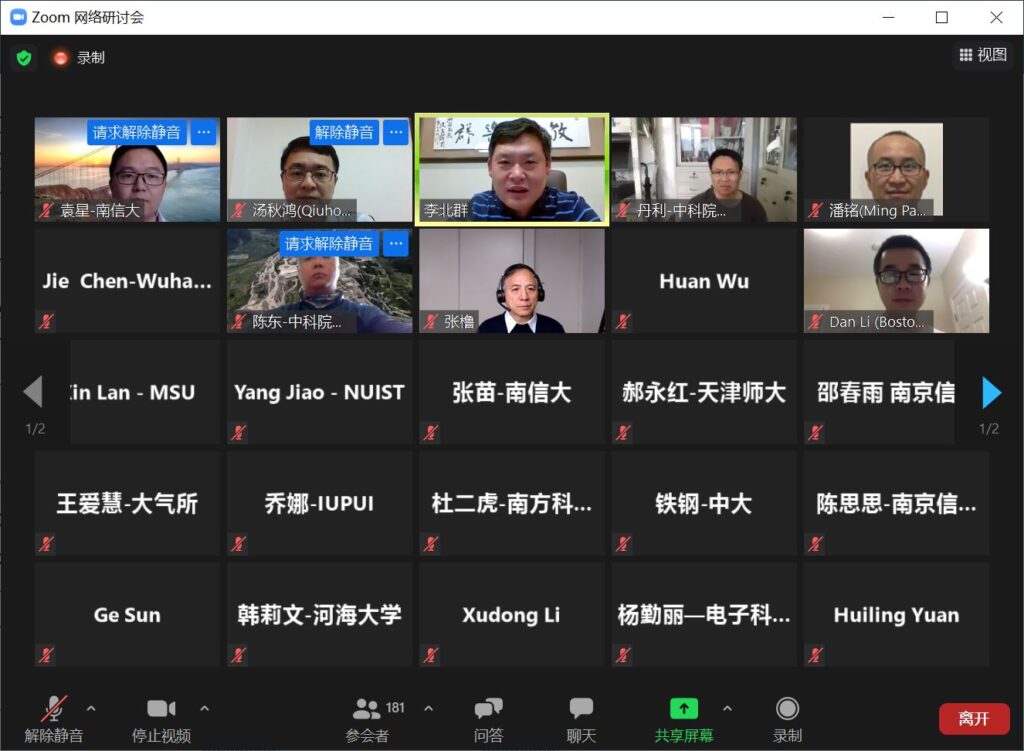Open 聊天 chat panel
Viewport: 1024px width, 751px height.
pyautogui.click(x=581, y=718)
